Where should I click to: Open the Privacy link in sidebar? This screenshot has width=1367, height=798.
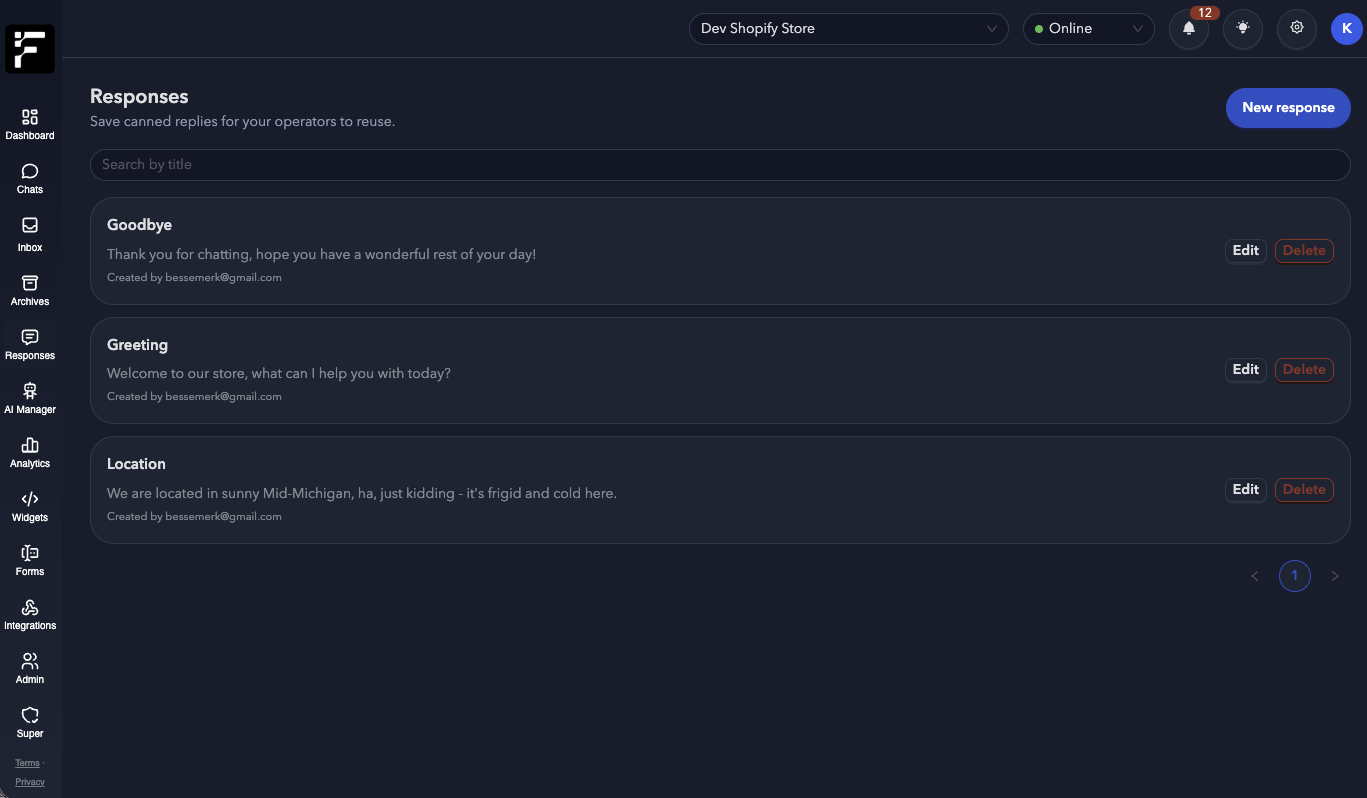30,782
